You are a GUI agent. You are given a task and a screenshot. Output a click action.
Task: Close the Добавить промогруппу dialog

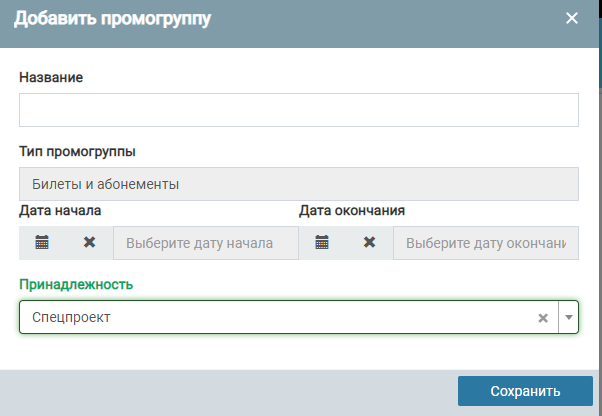pyautogui.click(x=572, y=18)
